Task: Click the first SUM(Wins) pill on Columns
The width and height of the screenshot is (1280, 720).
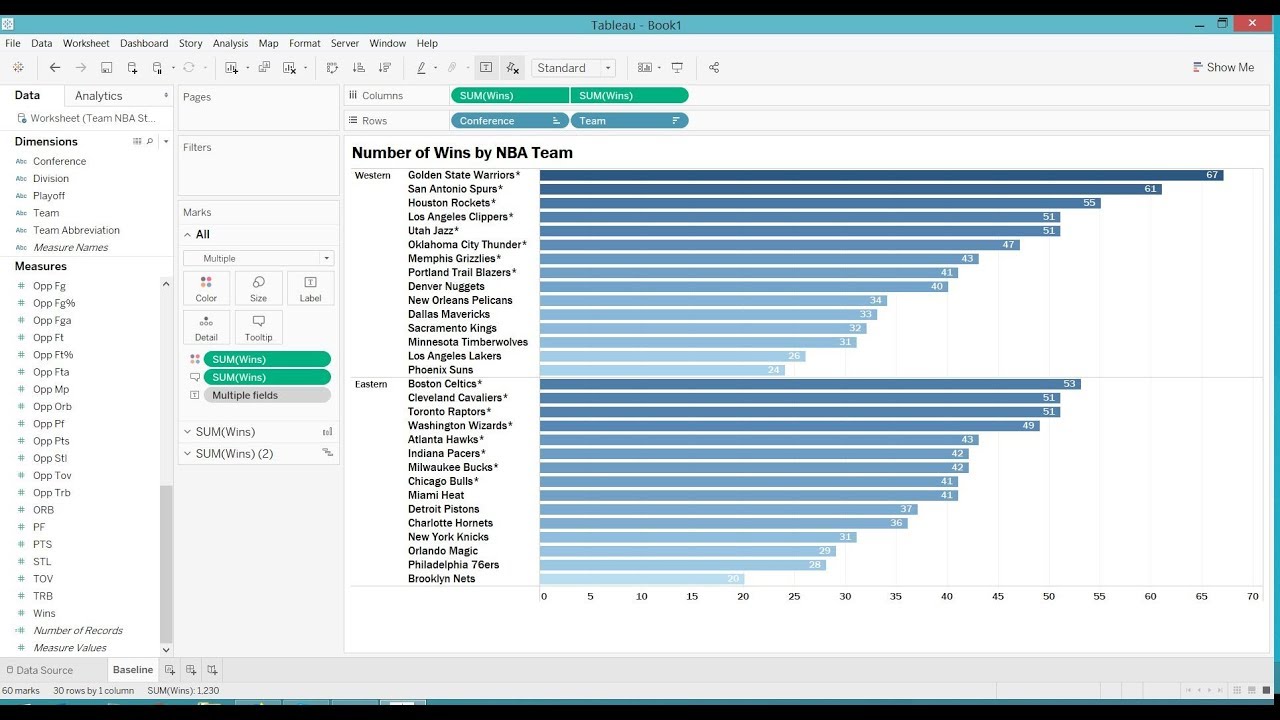Action: (x=510, y=96)
